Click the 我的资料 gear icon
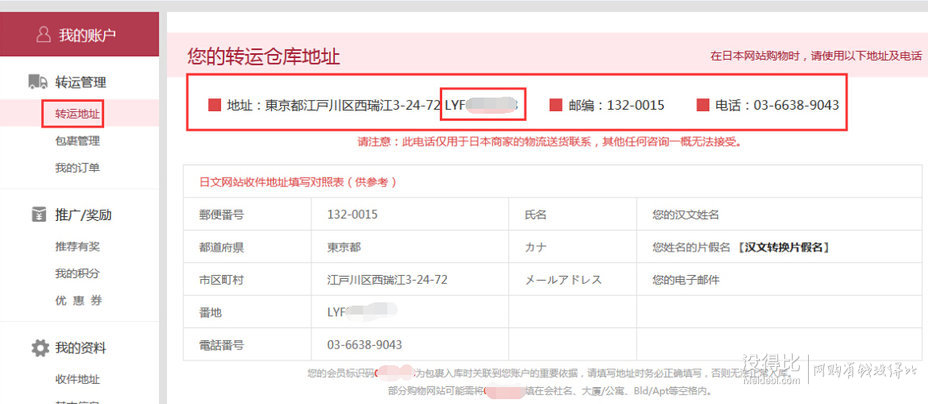Viewport: 928px width, 404px height. [40, 348]
